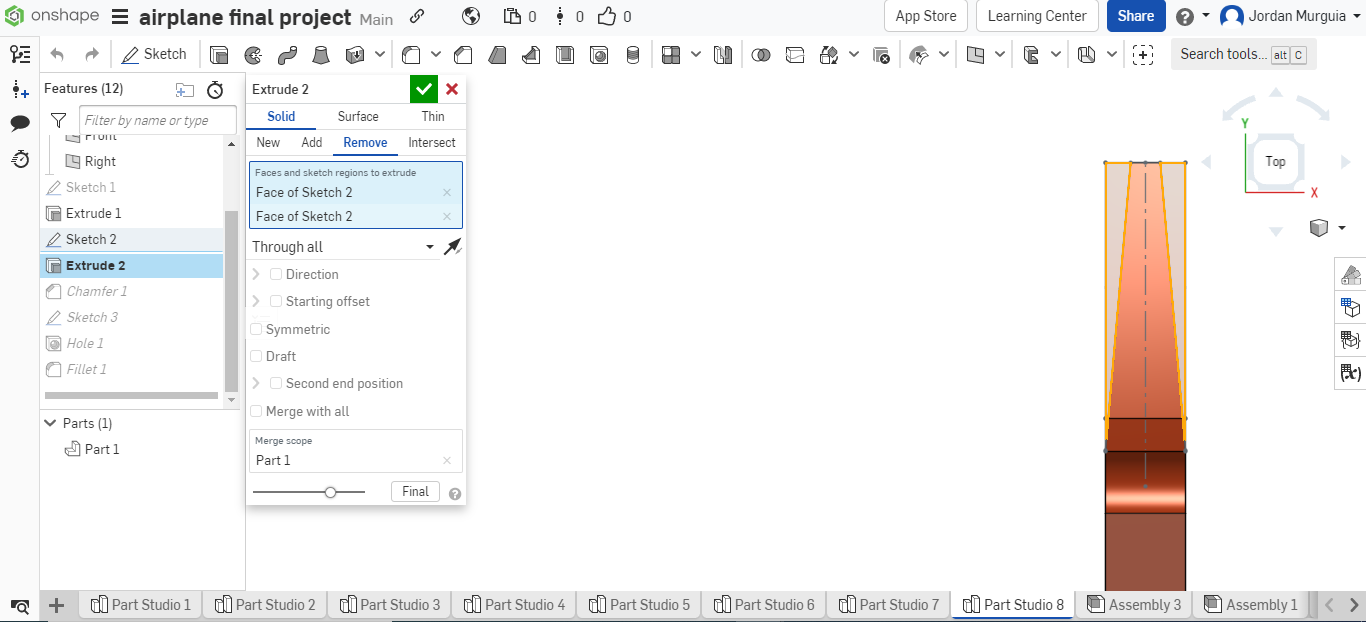
Task: Enable the Symmetric checkbox in Extrude dialog
Action: (256, 329)
